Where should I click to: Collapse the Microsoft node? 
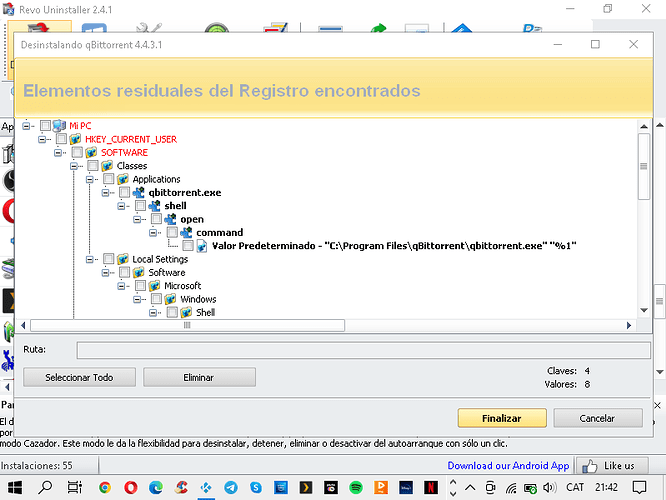tap(121, 286)
